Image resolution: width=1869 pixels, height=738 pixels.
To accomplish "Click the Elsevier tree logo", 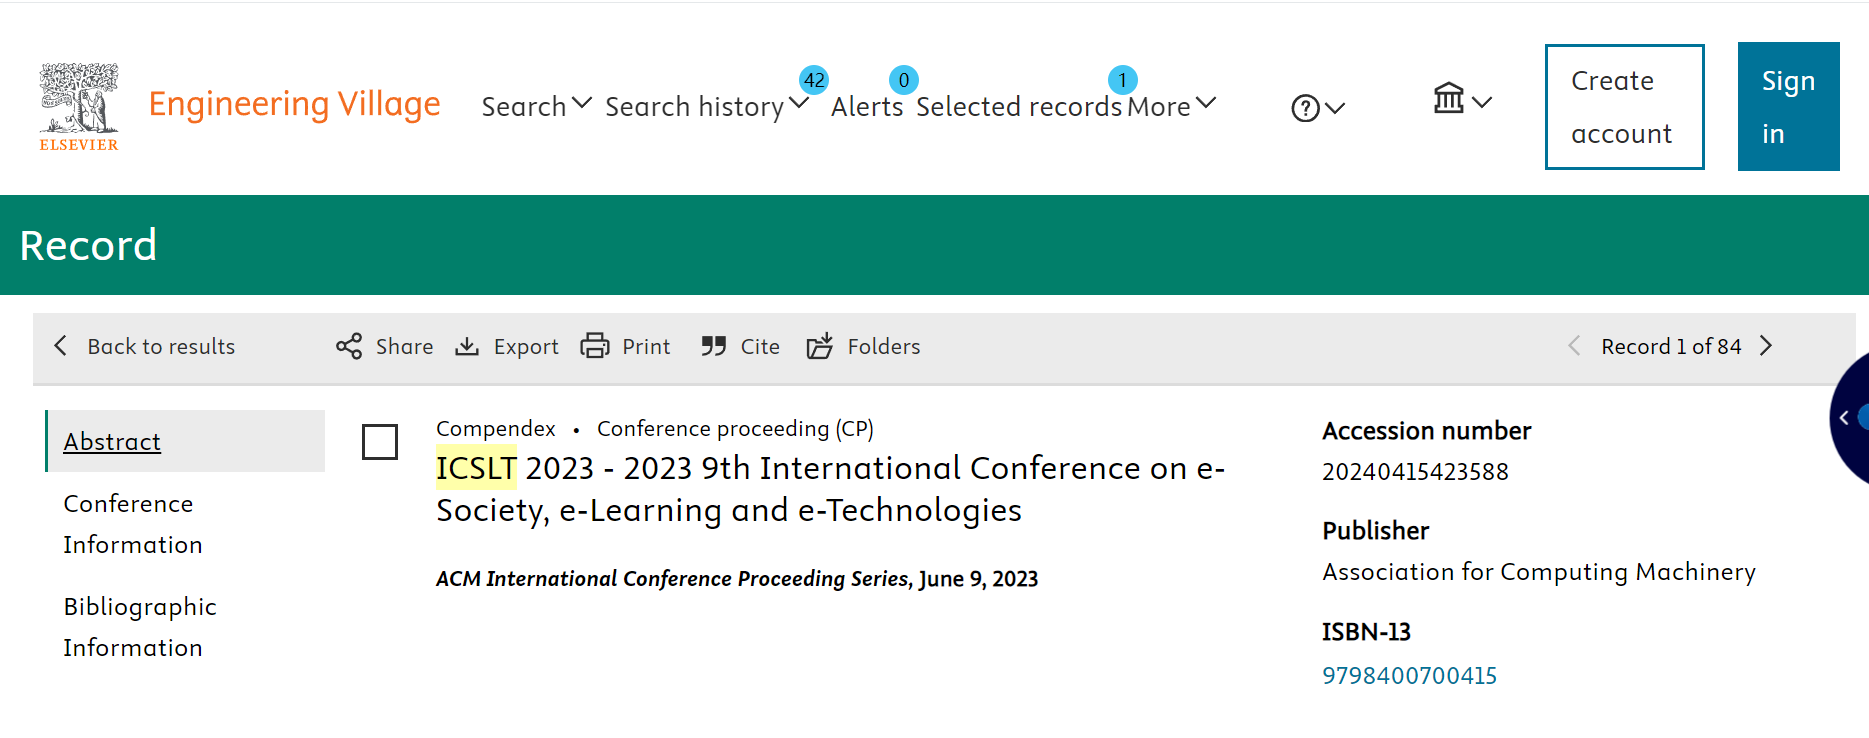I will pos(79,106).
